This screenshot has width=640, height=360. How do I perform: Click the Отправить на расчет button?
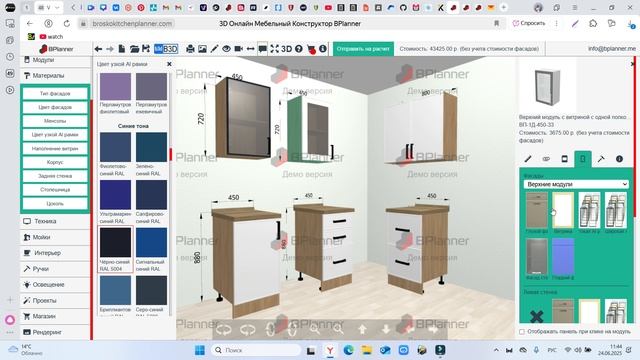coord(363,49)
